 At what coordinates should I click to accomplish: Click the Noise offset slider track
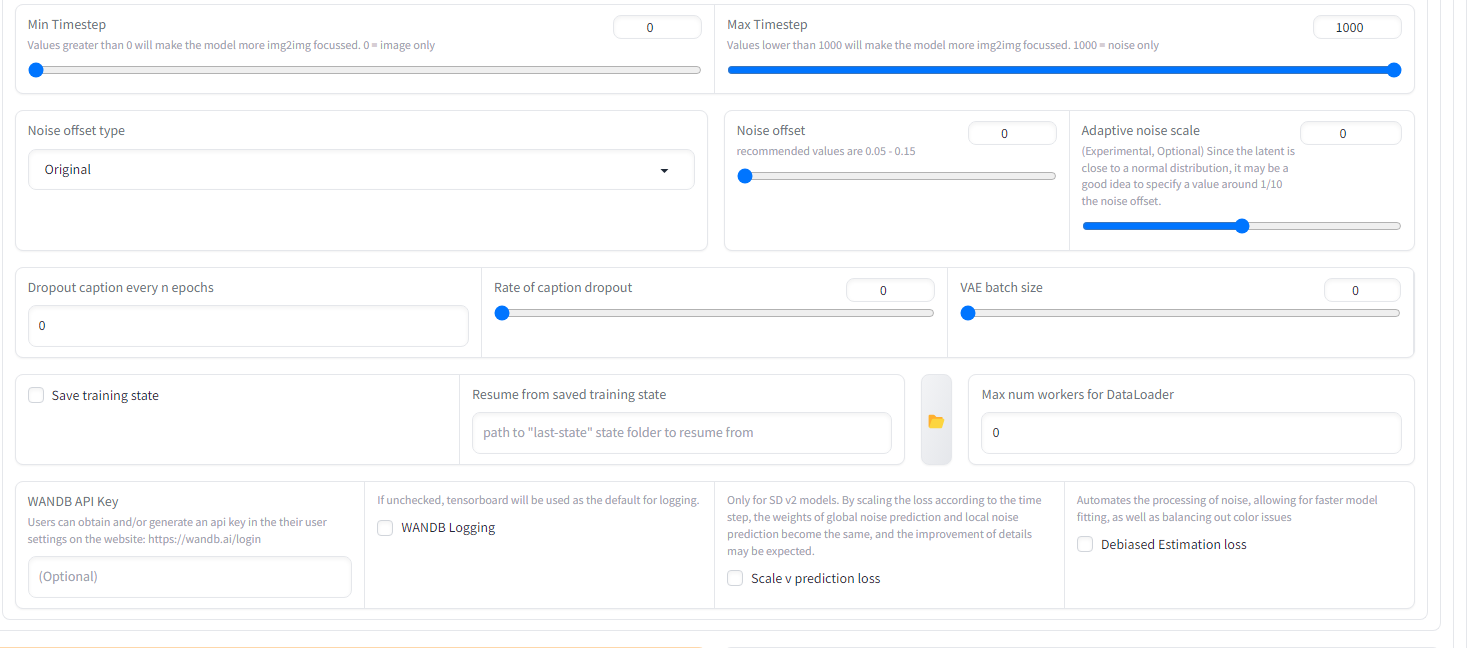(900, 176)
